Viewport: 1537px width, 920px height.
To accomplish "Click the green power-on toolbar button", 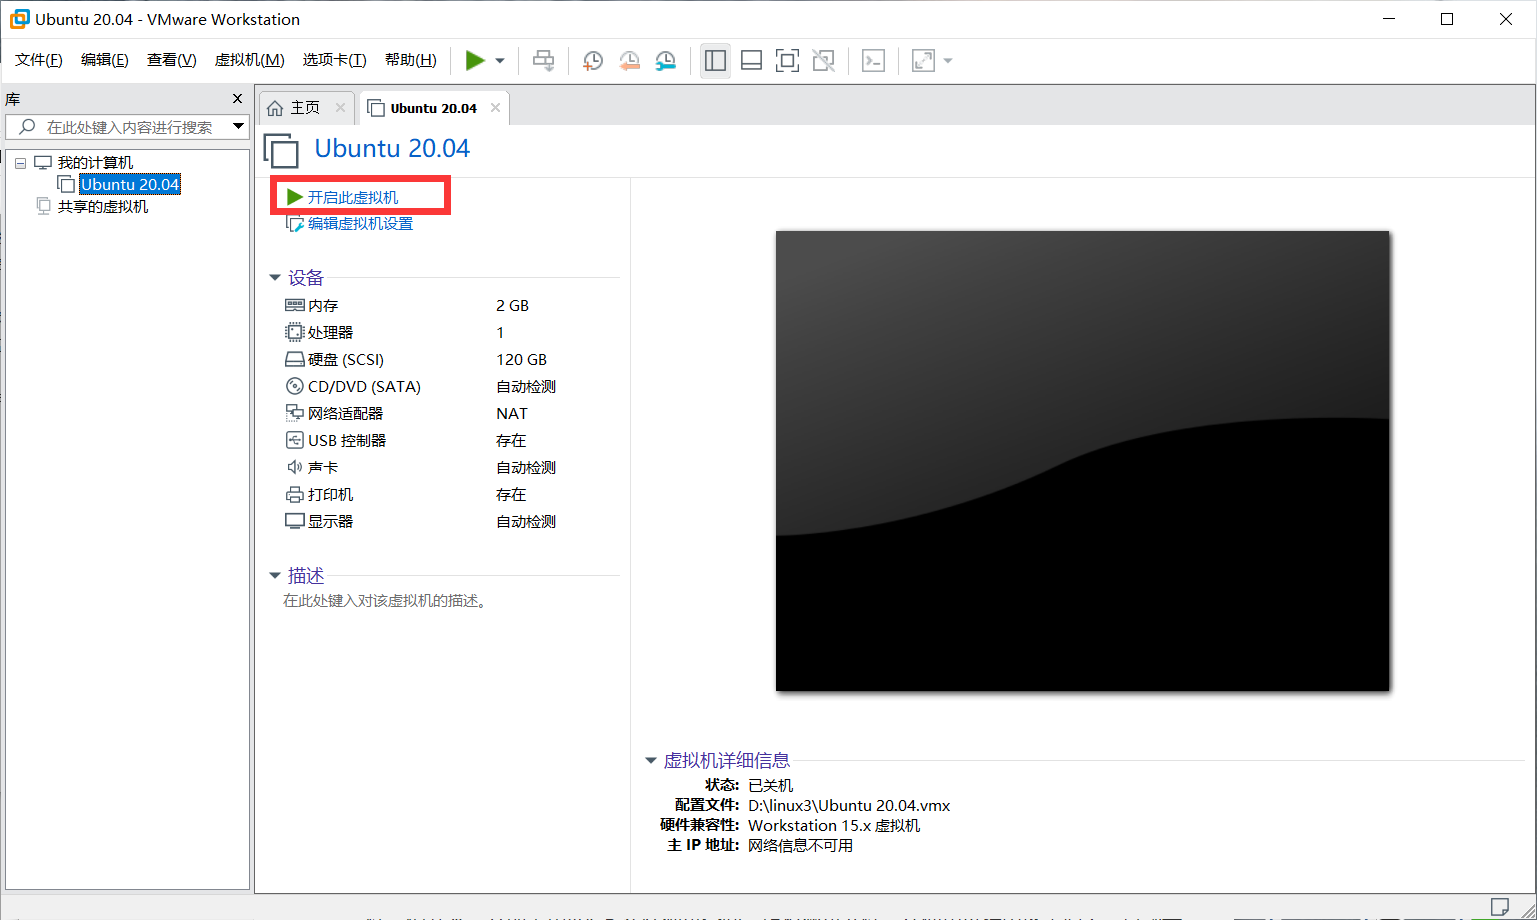I will (x=475, y=61).
